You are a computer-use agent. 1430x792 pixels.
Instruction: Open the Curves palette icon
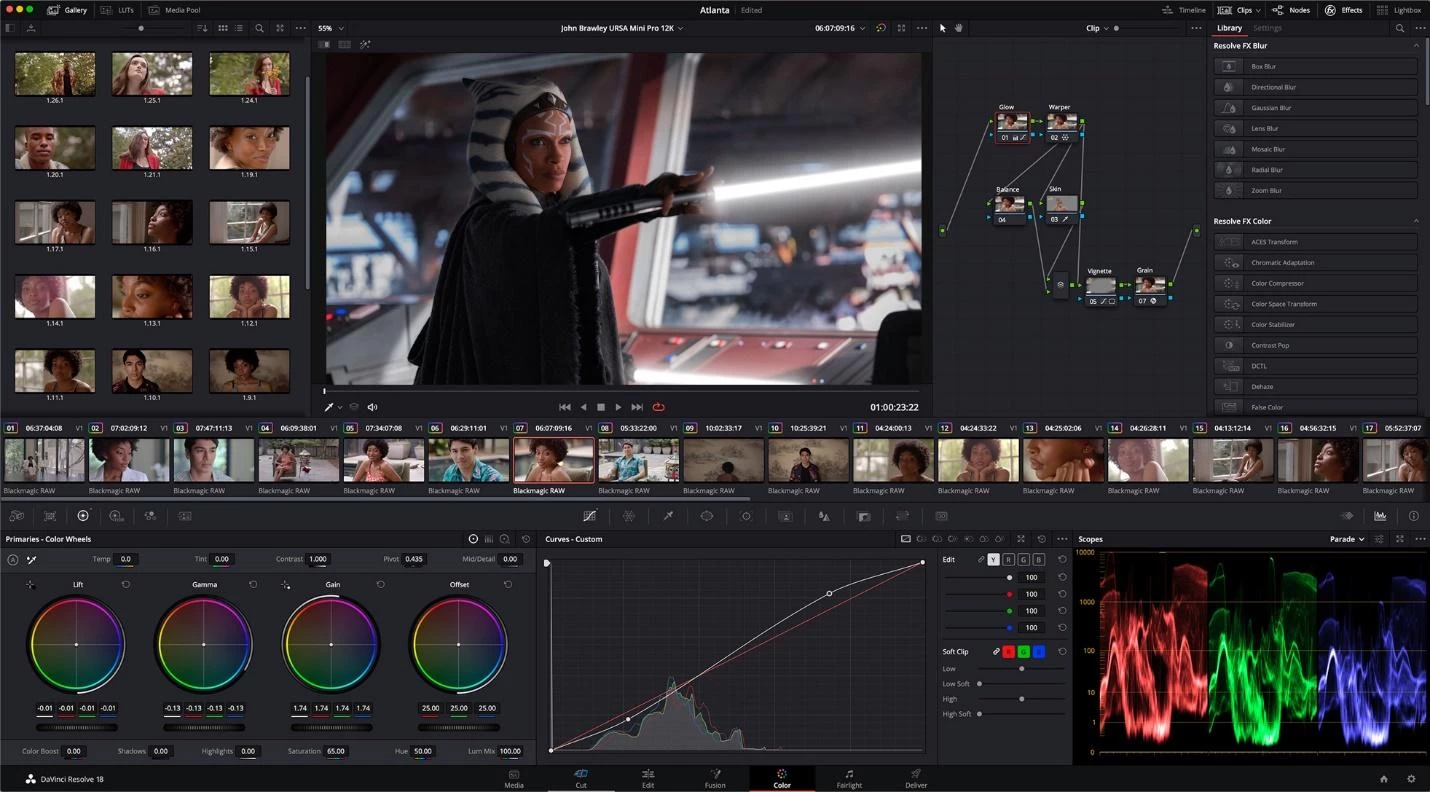point(590,516)
